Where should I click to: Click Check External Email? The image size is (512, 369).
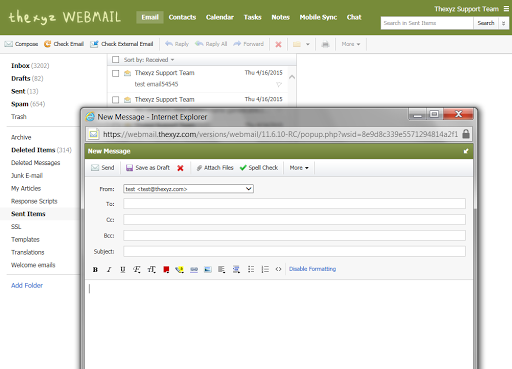pos(122,44)
